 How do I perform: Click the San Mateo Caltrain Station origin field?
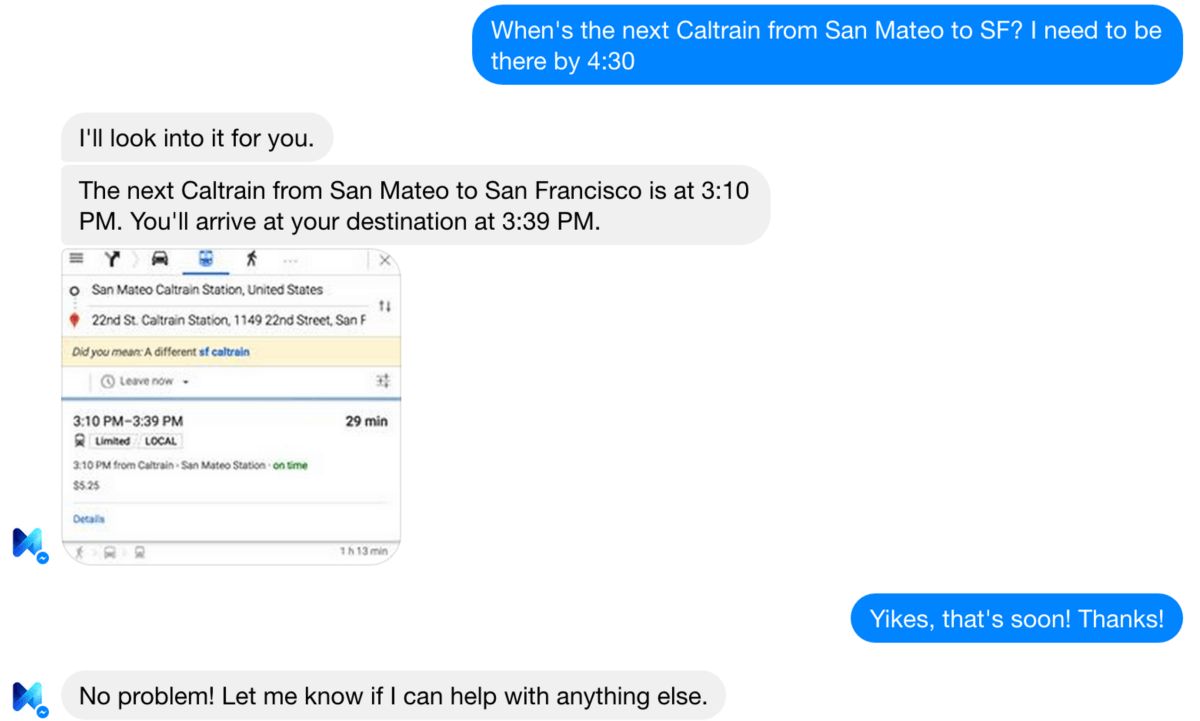(207, 290)
